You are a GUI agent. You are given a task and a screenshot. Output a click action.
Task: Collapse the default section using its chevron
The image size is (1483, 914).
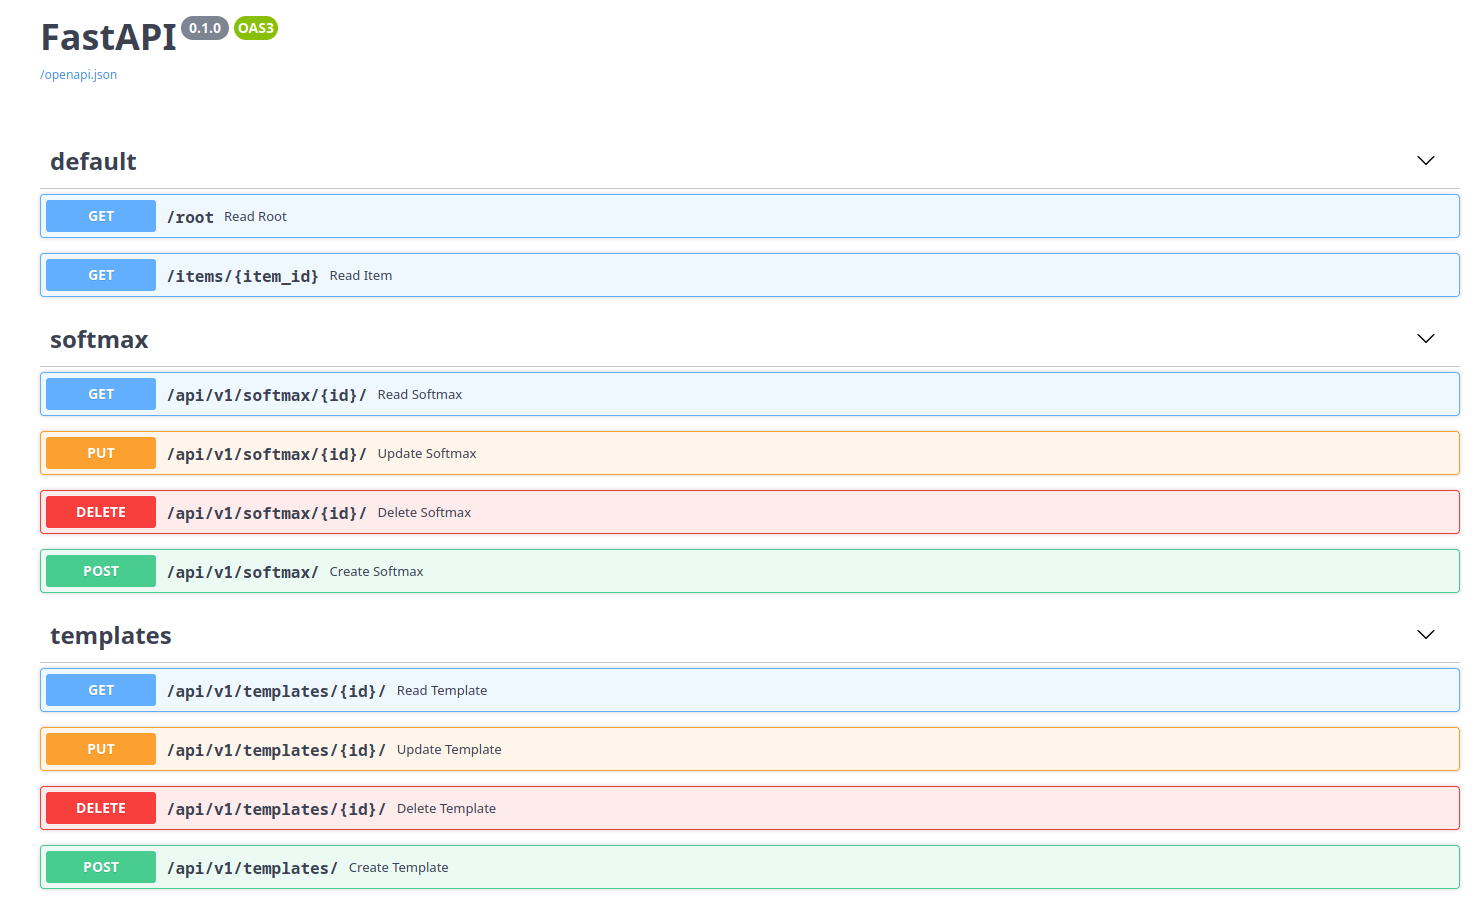pos(1424,160)
